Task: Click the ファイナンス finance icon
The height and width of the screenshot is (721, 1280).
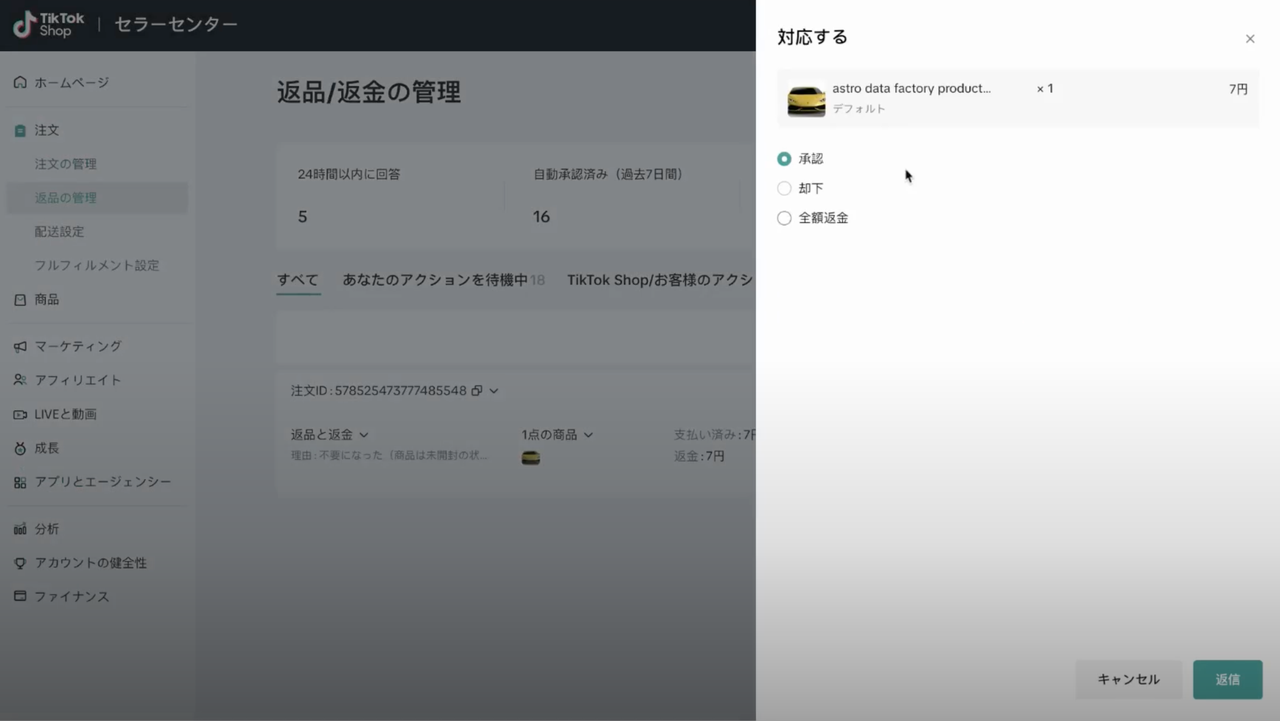Action: pyautogui.click(x=21, y=595)
